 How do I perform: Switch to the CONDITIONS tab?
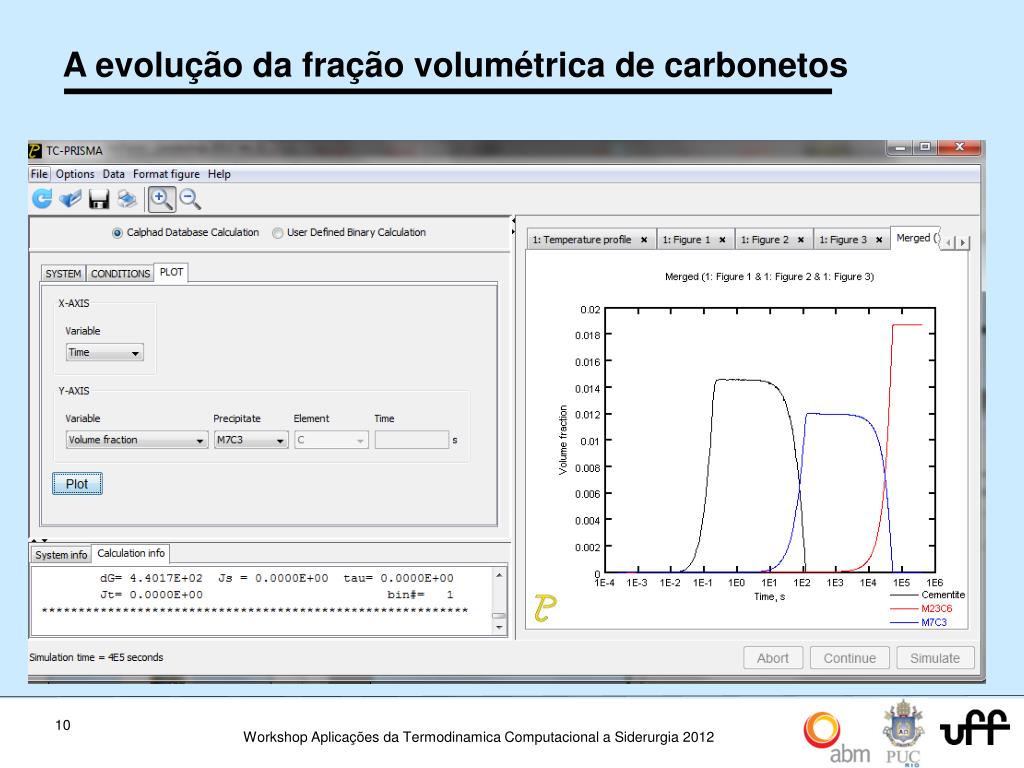pyautogui.click(x=120, y=274)
